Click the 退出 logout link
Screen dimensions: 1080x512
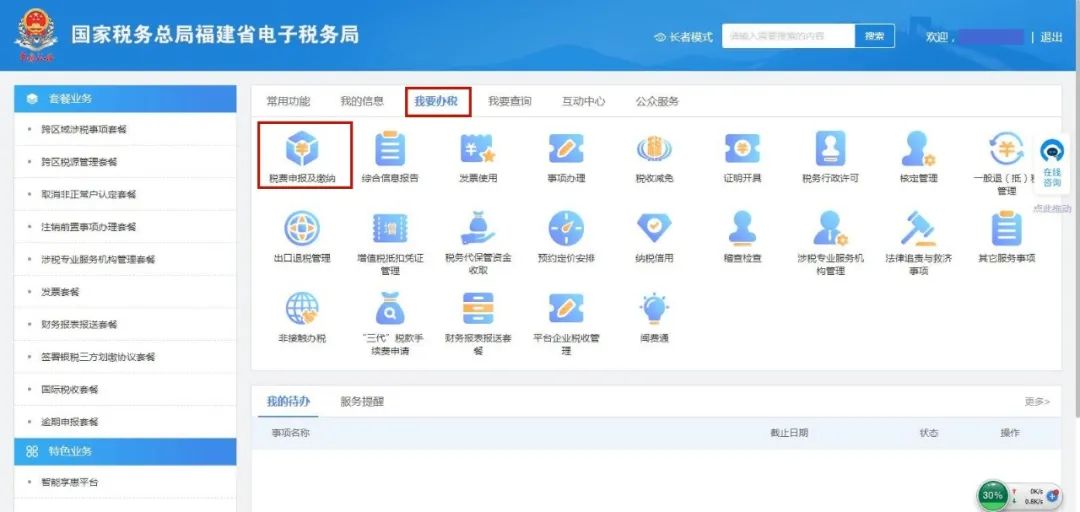coord(1051,37)
